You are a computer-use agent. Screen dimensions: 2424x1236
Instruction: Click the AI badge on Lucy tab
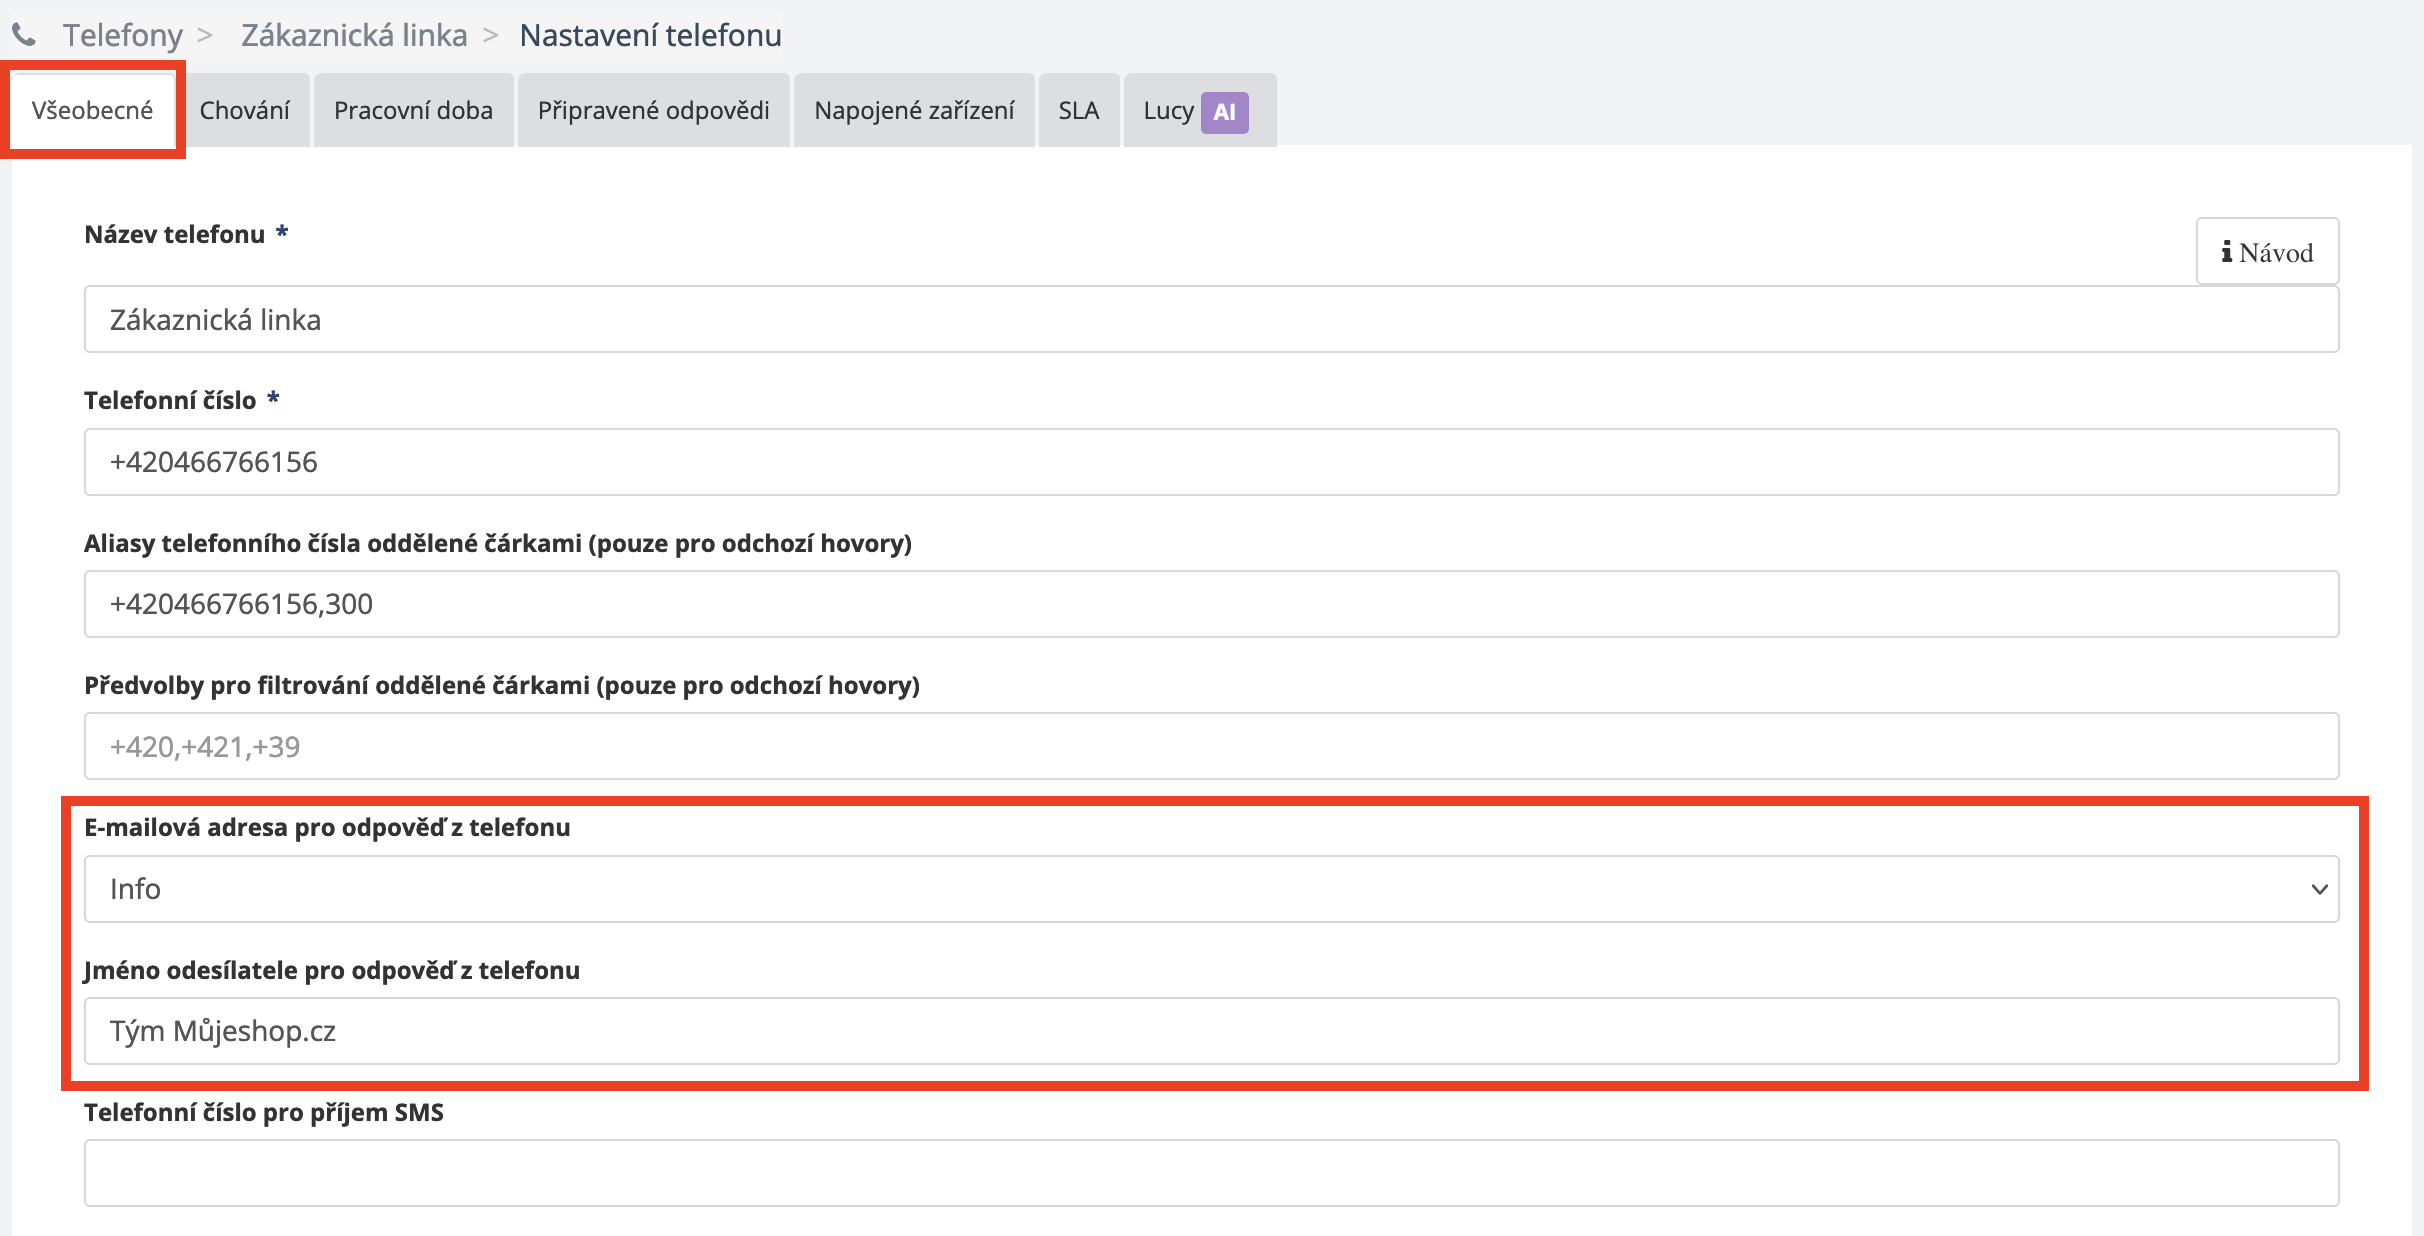click(x=1224, y=112)
